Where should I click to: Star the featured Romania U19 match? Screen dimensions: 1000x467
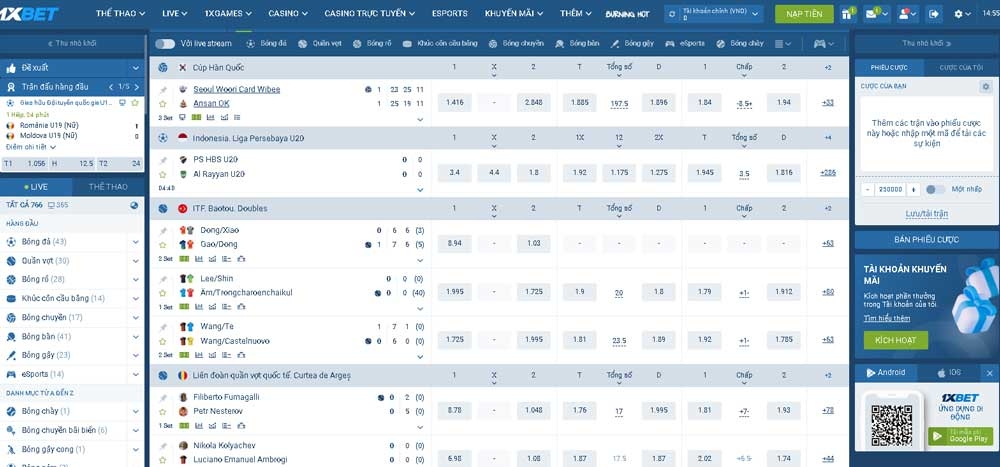(x=135, y=103)
